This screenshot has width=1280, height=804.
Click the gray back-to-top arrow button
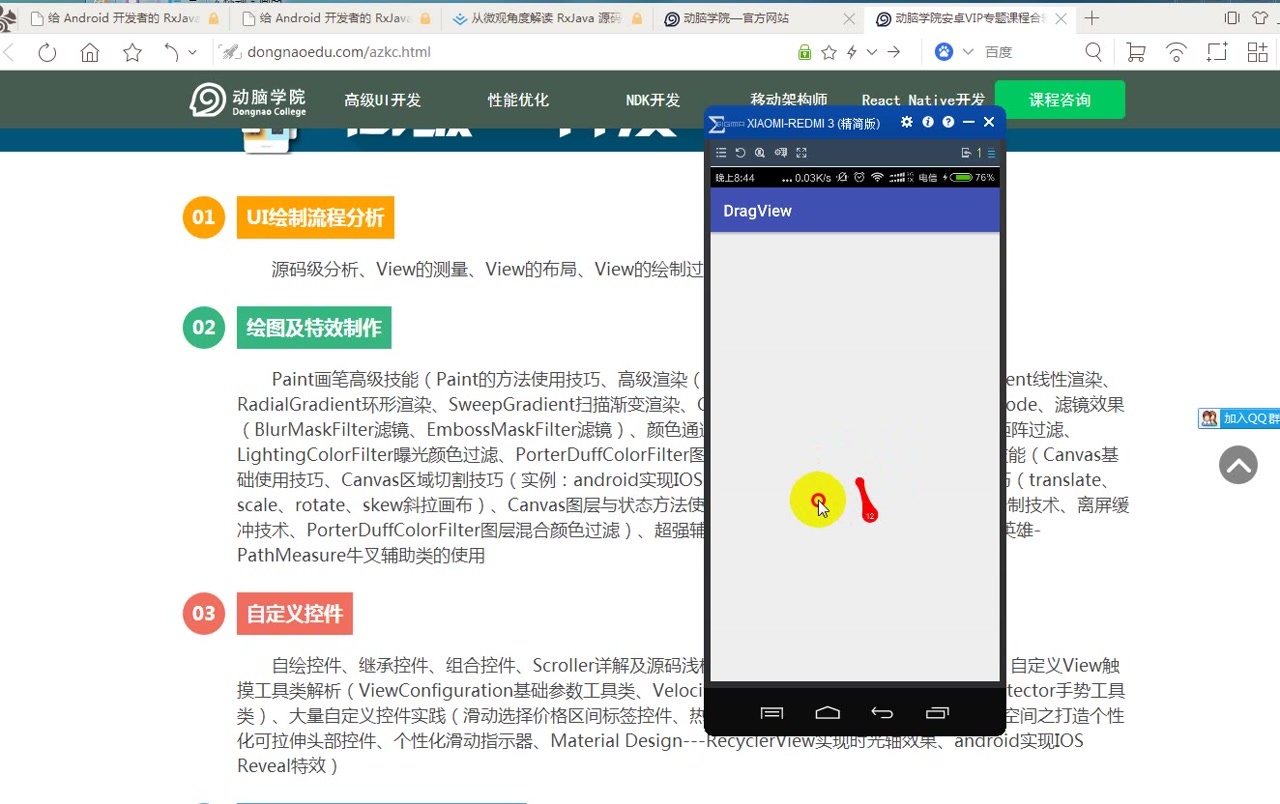(x=1238, y=465)
